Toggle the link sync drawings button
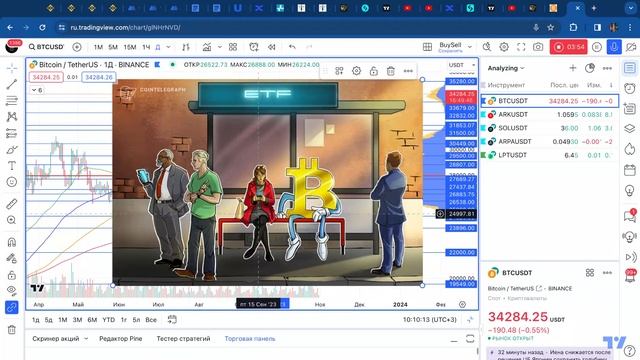The width and height of the screenshot is (640, 360). click(11, 307)
